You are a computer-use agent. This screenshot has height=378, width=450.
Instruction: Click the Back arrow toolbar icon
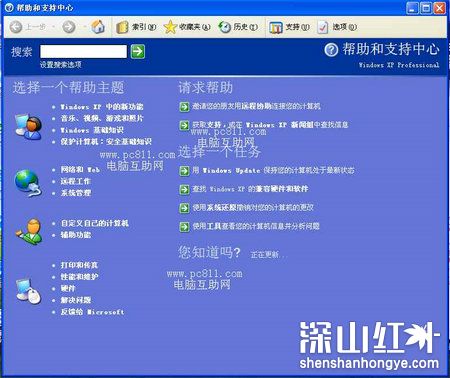point(16,27)
